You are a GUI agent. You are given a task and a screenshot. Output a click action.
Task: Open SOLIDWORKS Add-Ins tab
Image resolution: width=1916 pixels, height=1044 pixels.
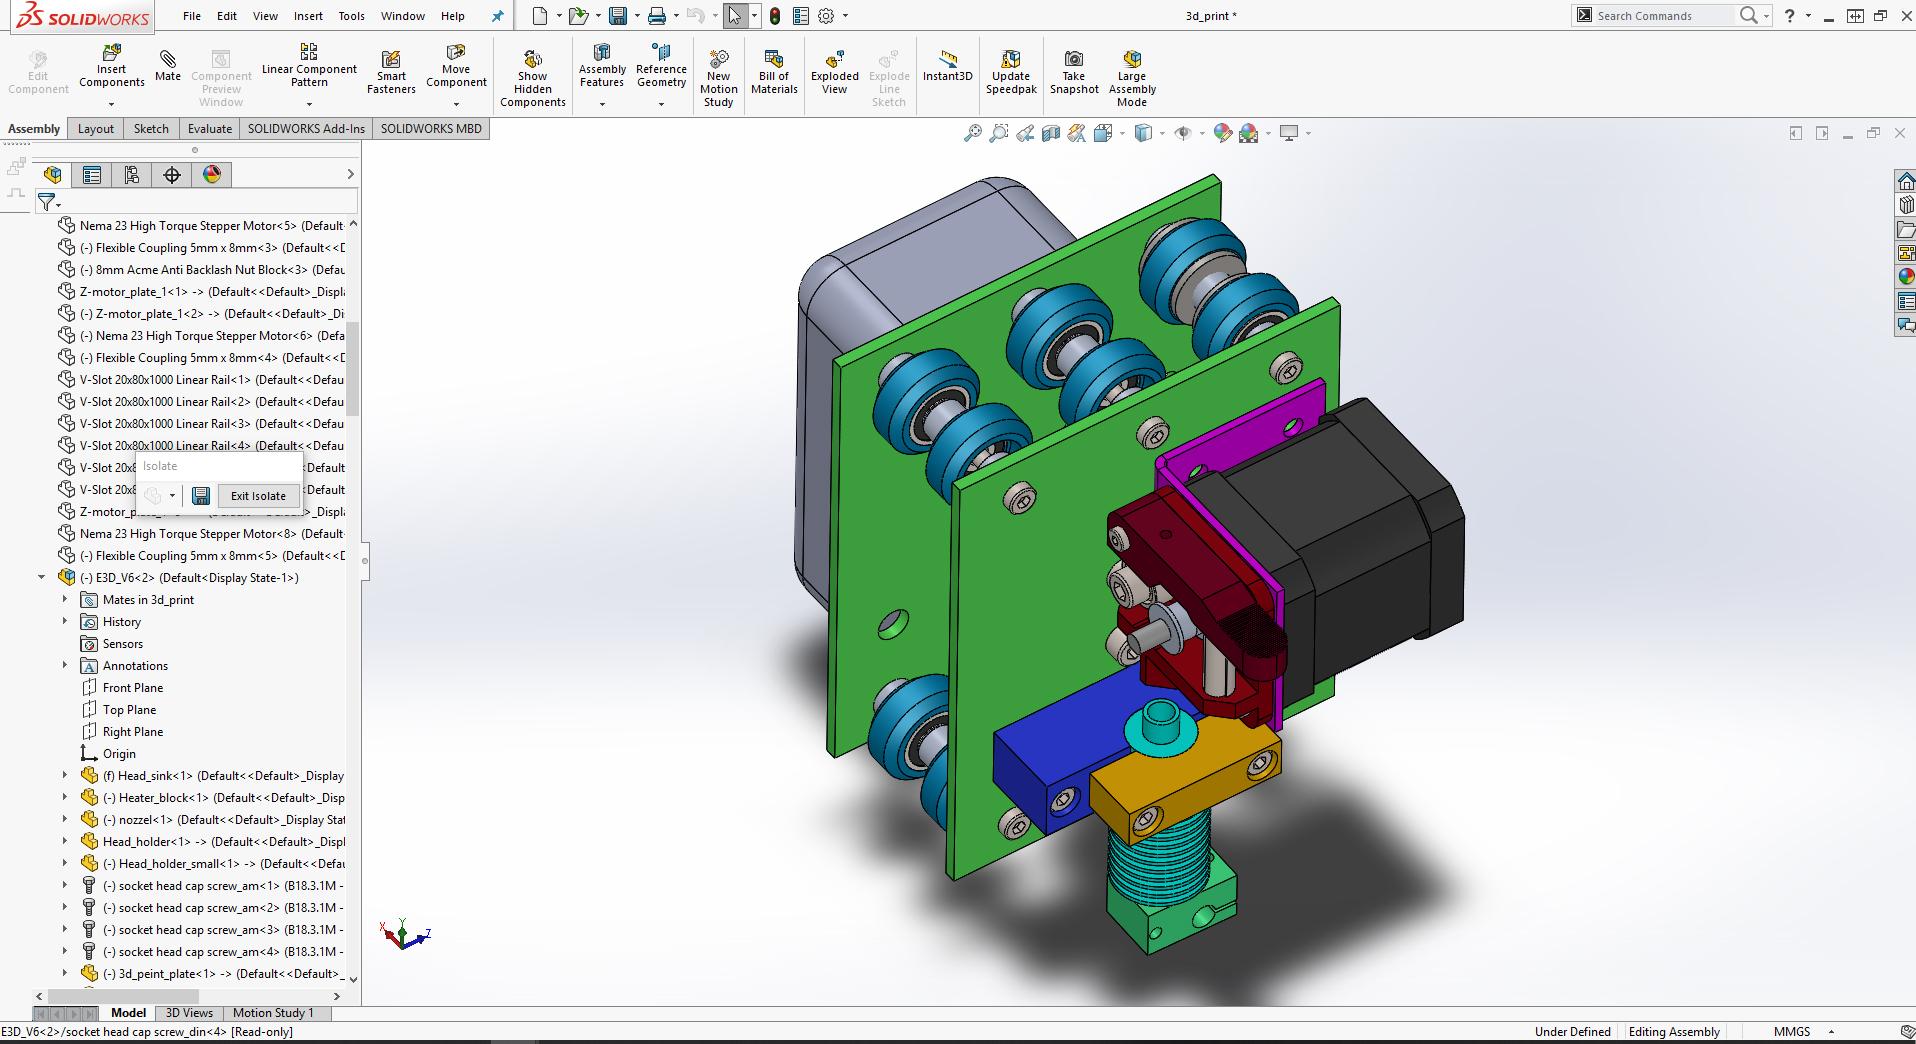coord(306,128)
